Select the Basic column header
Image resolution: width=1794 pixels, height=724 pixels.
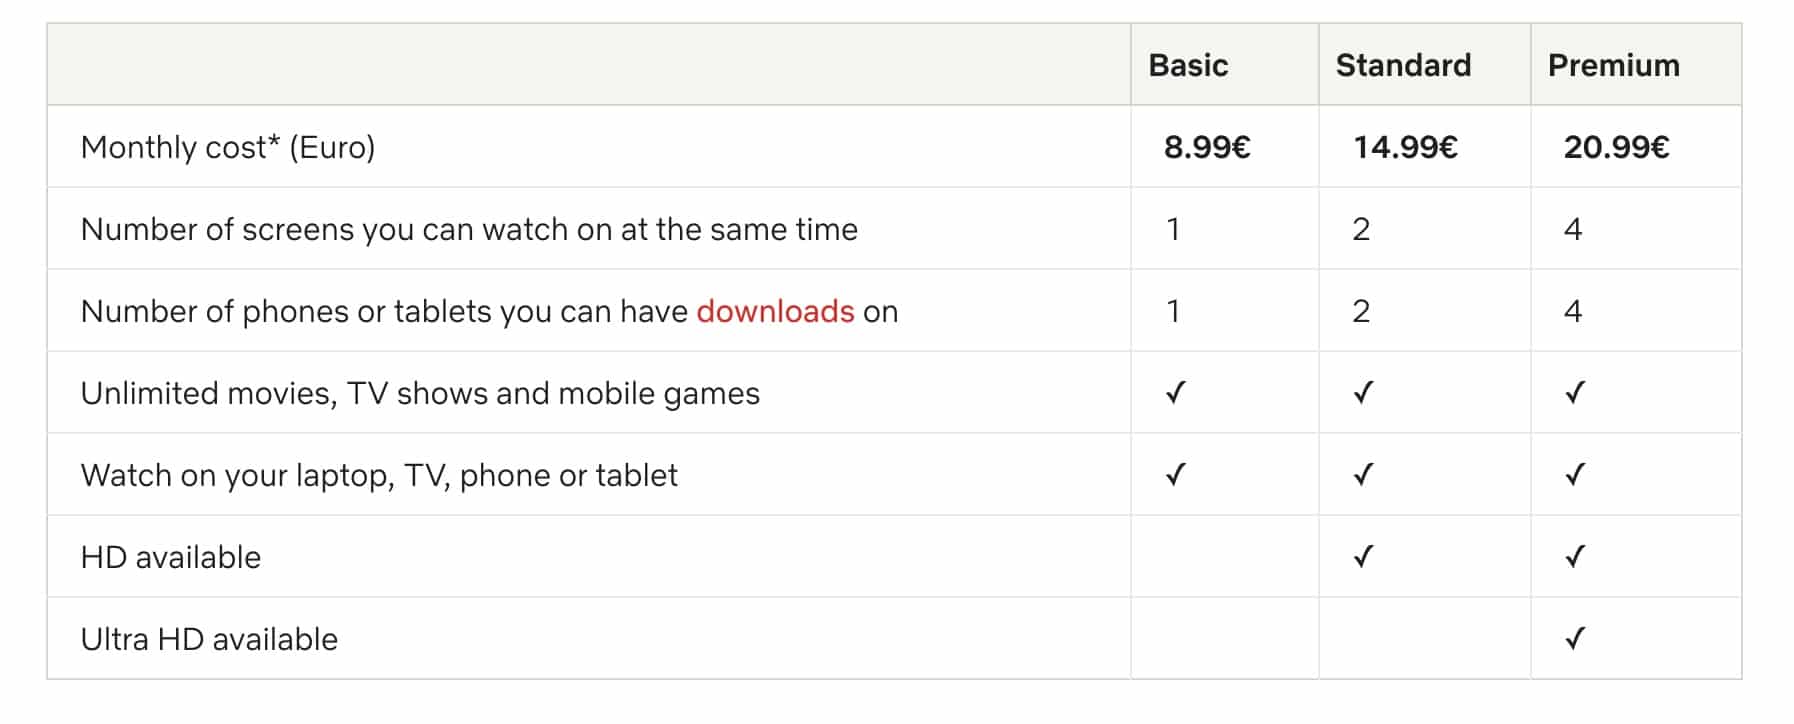[1188, 65]
